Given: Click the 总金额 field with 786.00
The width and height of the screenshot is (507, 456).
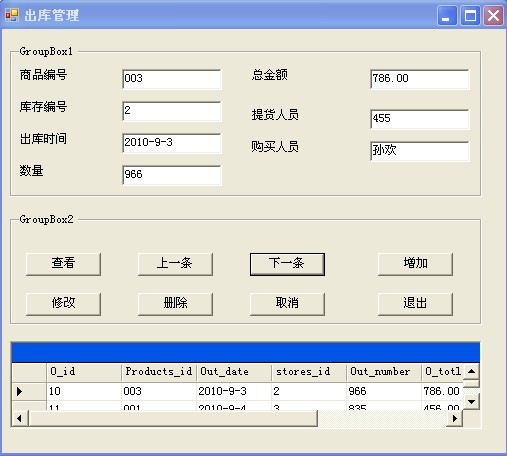Looking at the screenshot, I should click(x=420, y=79).
